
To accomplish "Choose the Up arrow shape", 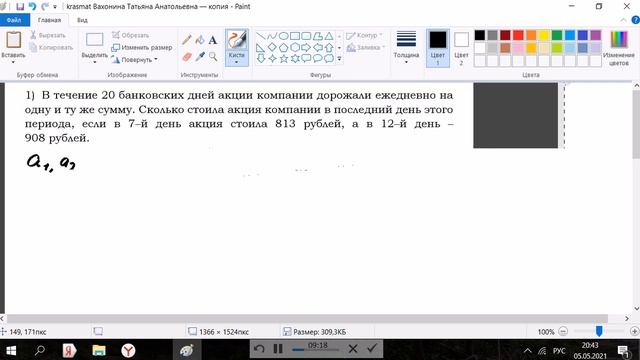I will (329, 48).
